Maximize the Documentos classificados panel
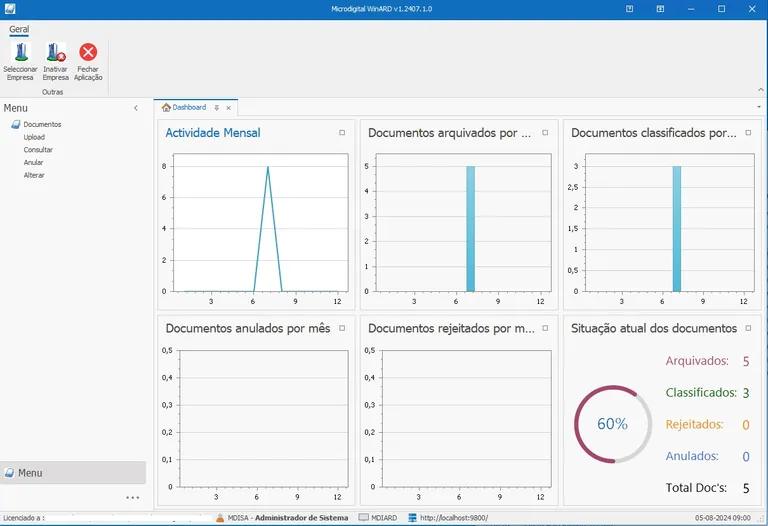Viewport: 768px width, 526px height. coord(748,133)
